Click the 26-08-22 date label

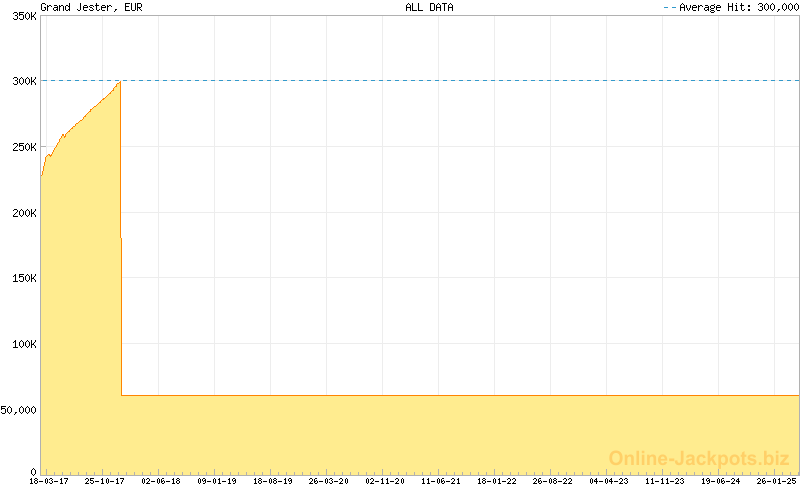553,481
